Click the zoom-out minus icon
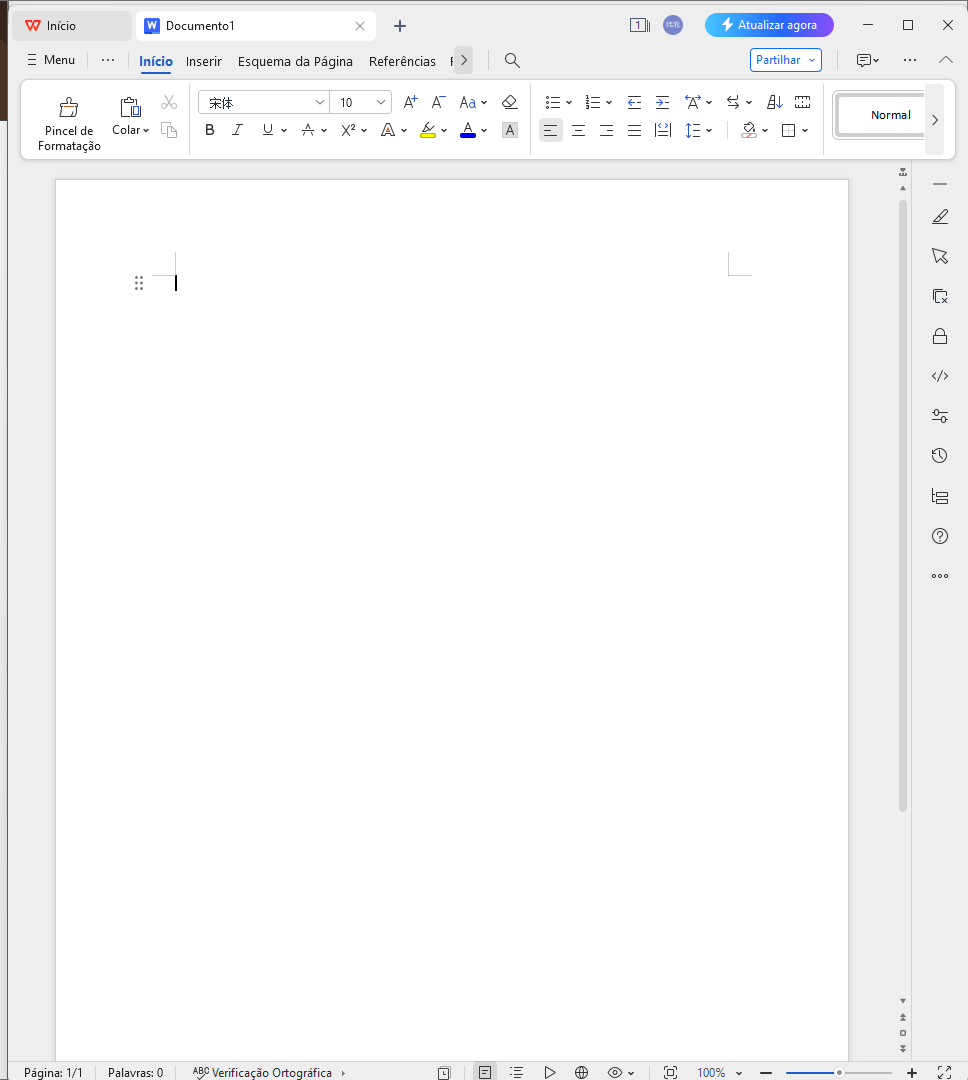Screen dimensions: 968x1080 click(765, 1072)
